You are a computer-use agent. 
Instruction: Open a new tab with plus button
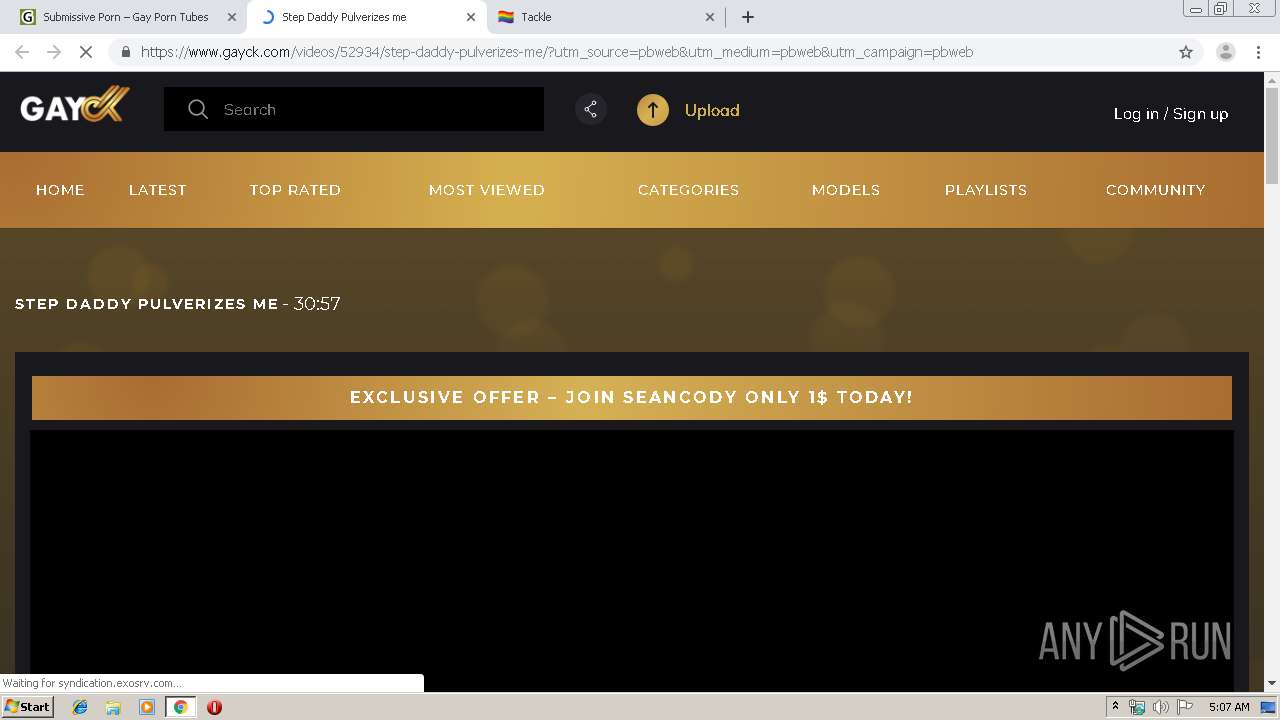pyautogui.click(x=748, y=17)
